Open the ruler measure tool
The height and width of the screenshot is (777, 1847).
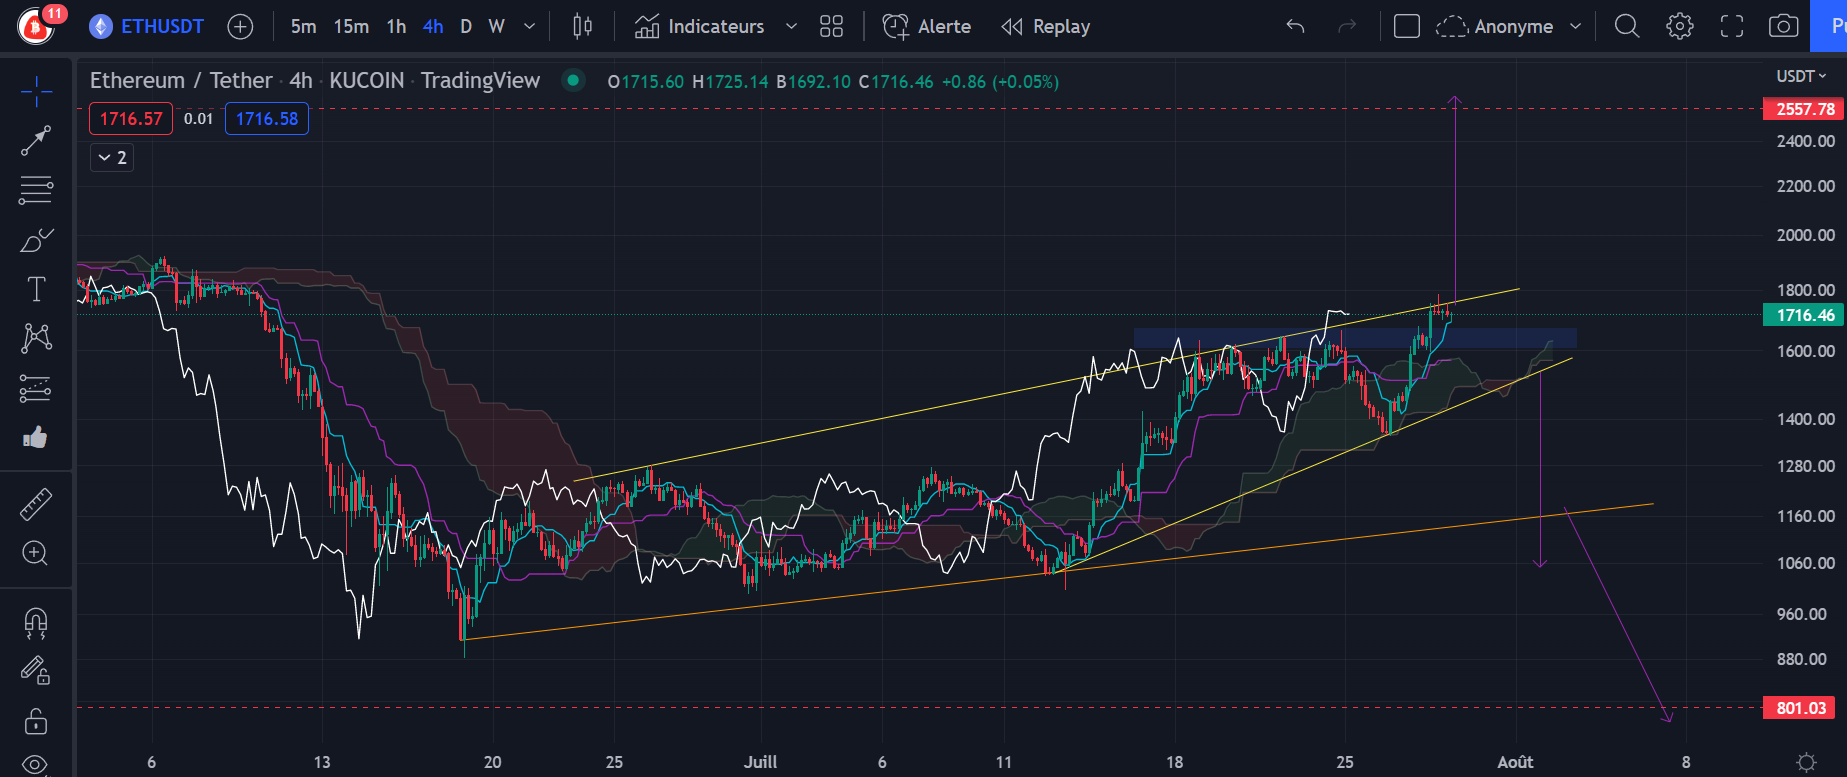pyautogui.click(x=36, y=505)
